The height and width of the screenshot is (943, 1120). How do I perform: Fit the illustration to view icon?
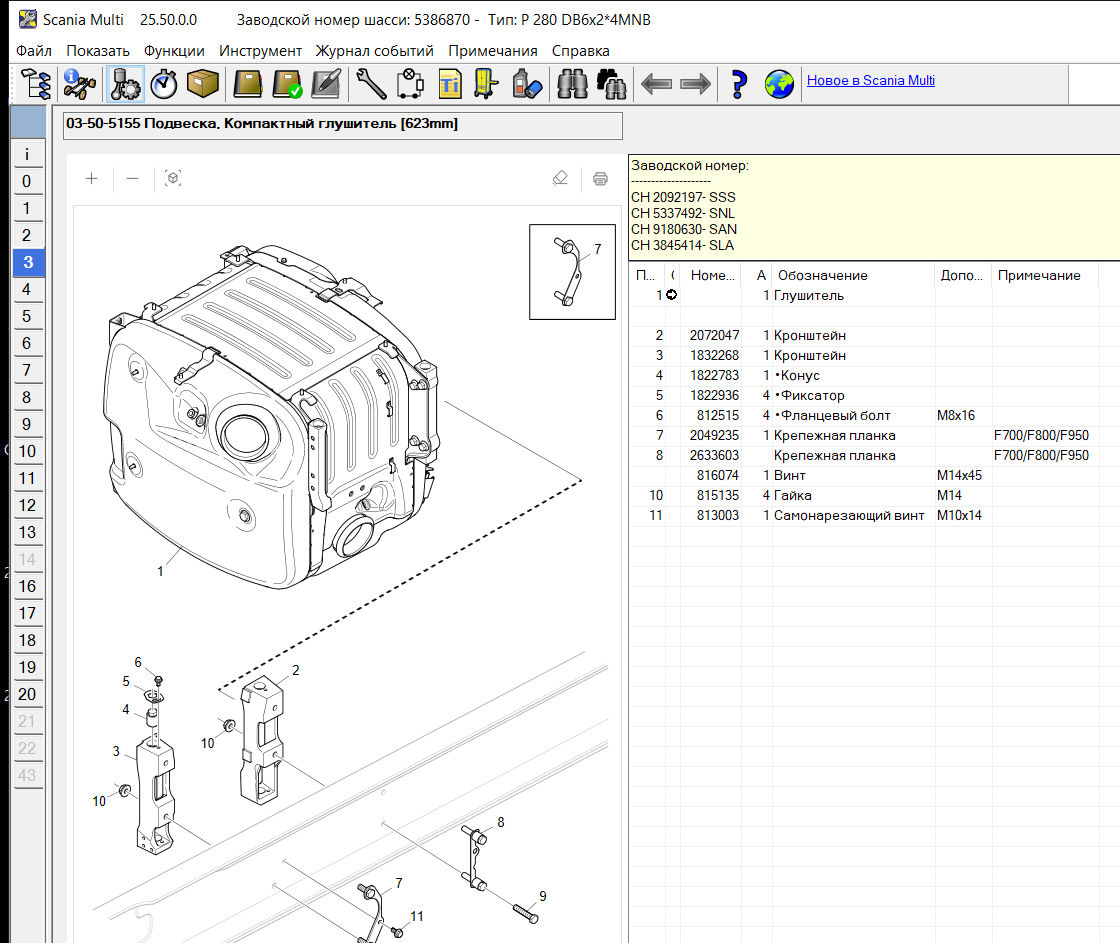[x=173, y=179]
